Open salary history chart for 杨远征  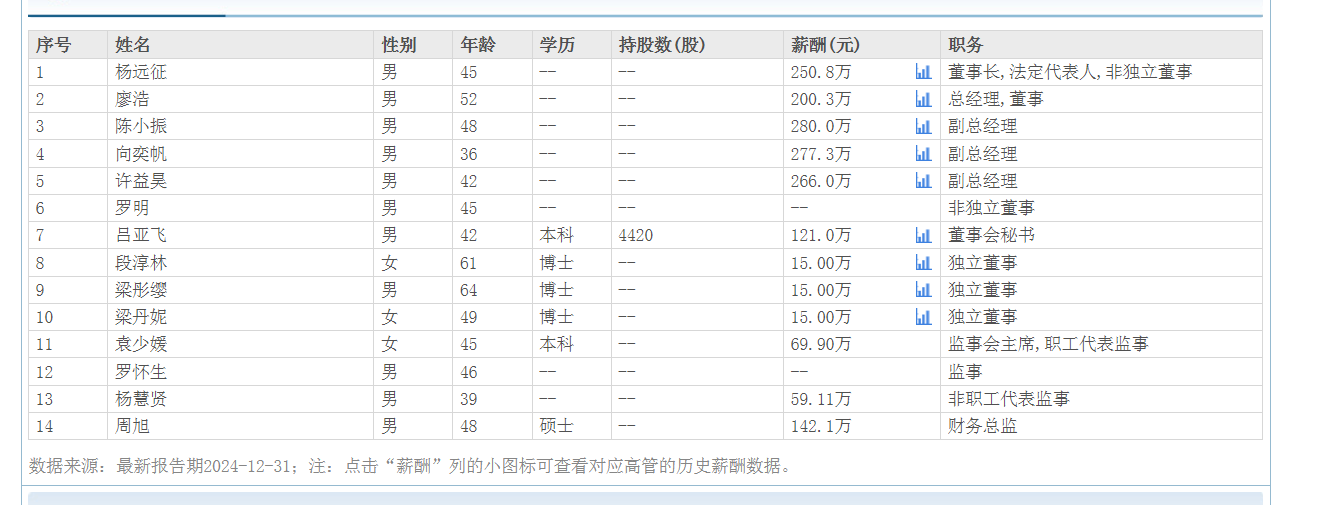tap(923, 72)
